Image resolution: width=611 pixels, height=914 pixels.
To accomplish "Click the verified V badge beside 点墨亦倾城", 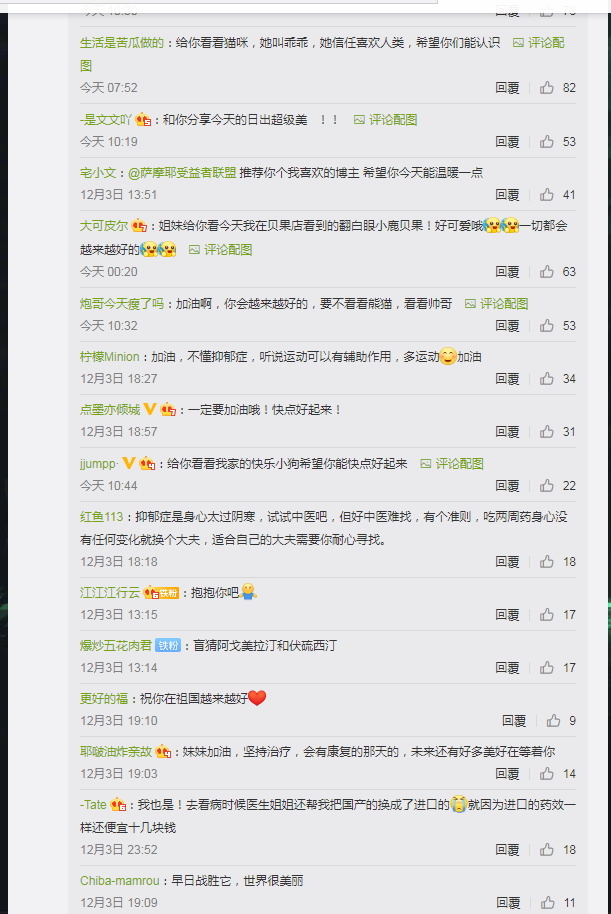I will [x=150, y=410].
